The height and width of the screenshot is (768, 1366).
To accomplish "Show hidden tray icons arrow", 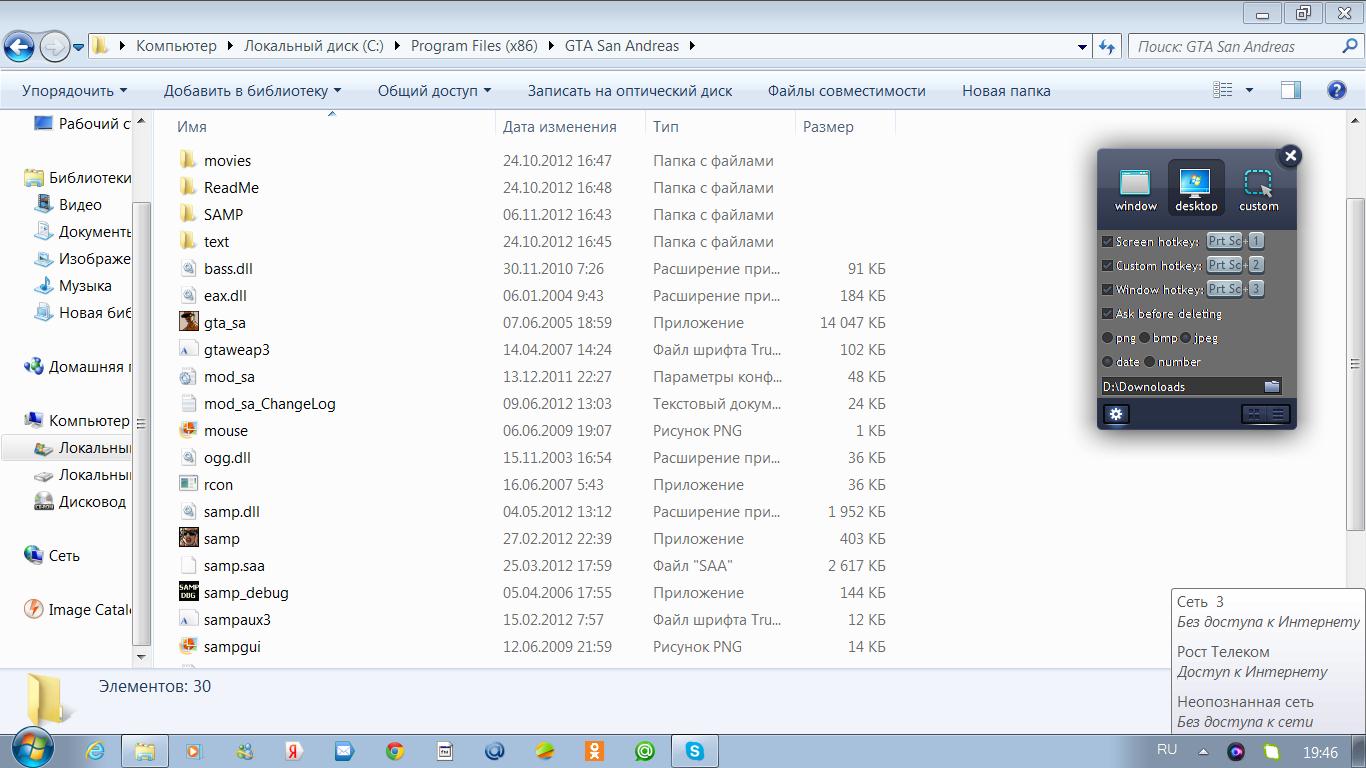I will pos(1204,752).
